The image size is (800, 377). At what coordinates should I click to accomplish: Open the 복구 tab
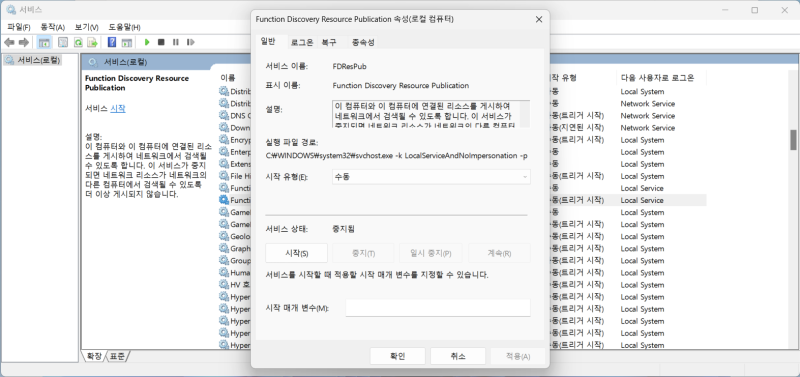click(x=329, y=43)
